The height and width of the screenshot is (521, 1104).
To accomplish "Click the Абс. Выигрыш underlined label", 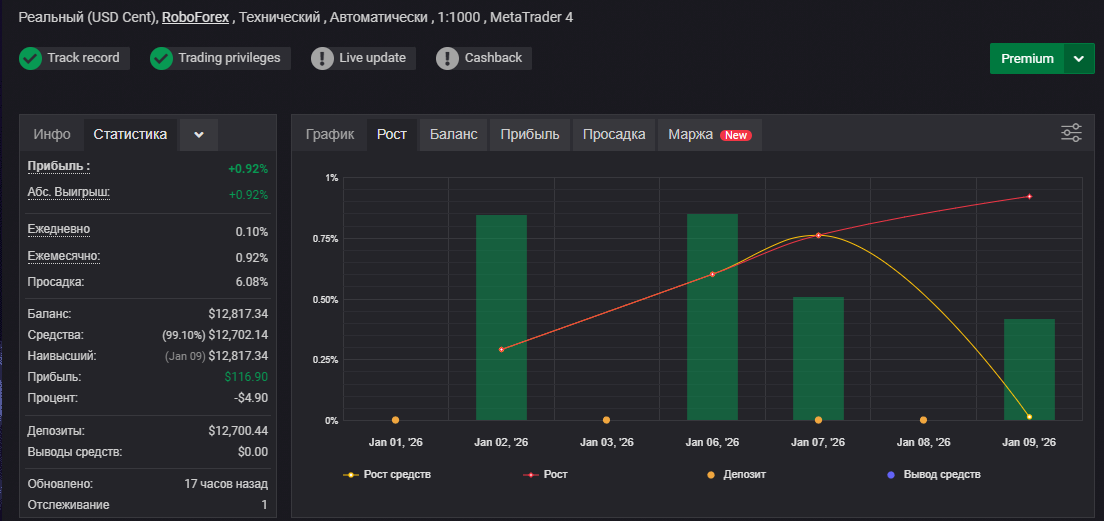I will 69,192.
